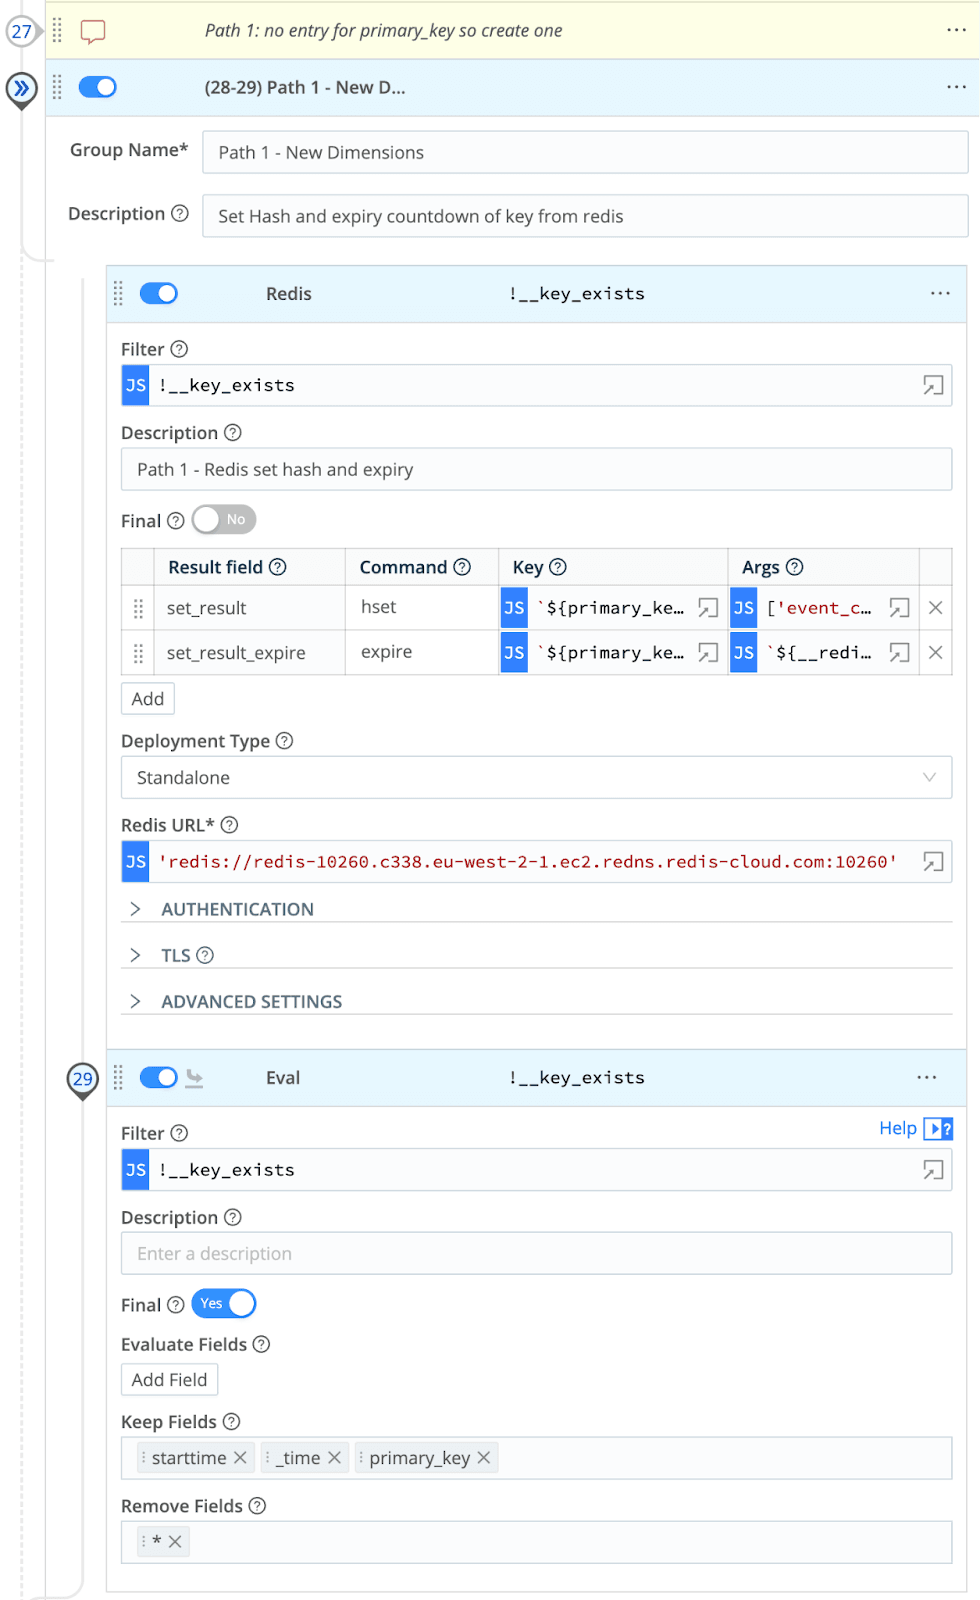Delete the set_result_expire command row
Image resolution: width=980 pixels, height=1600 pixels.
[935, 653]
